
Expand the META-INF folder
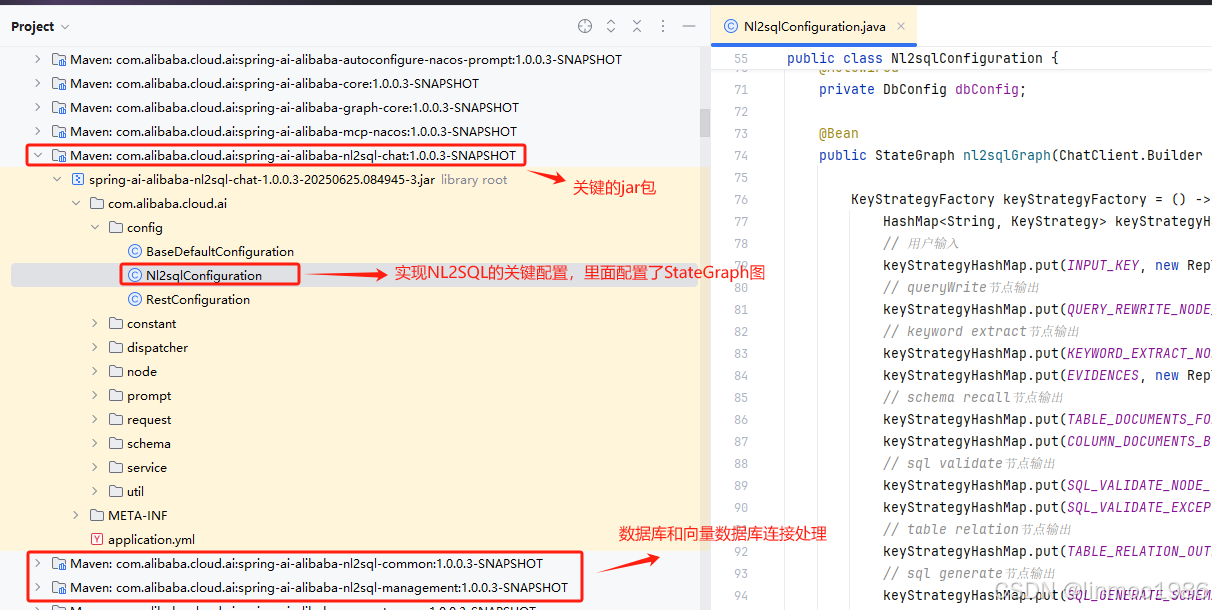coord(76,515)
